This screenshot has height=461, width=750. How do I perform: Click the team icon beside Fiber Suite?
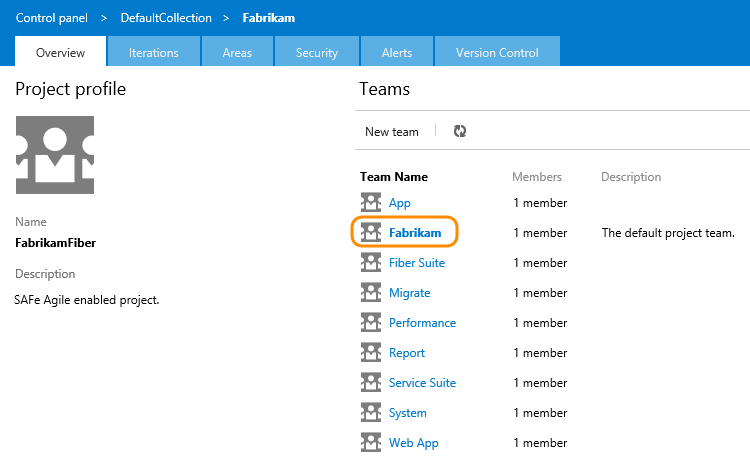click(371, 263)
